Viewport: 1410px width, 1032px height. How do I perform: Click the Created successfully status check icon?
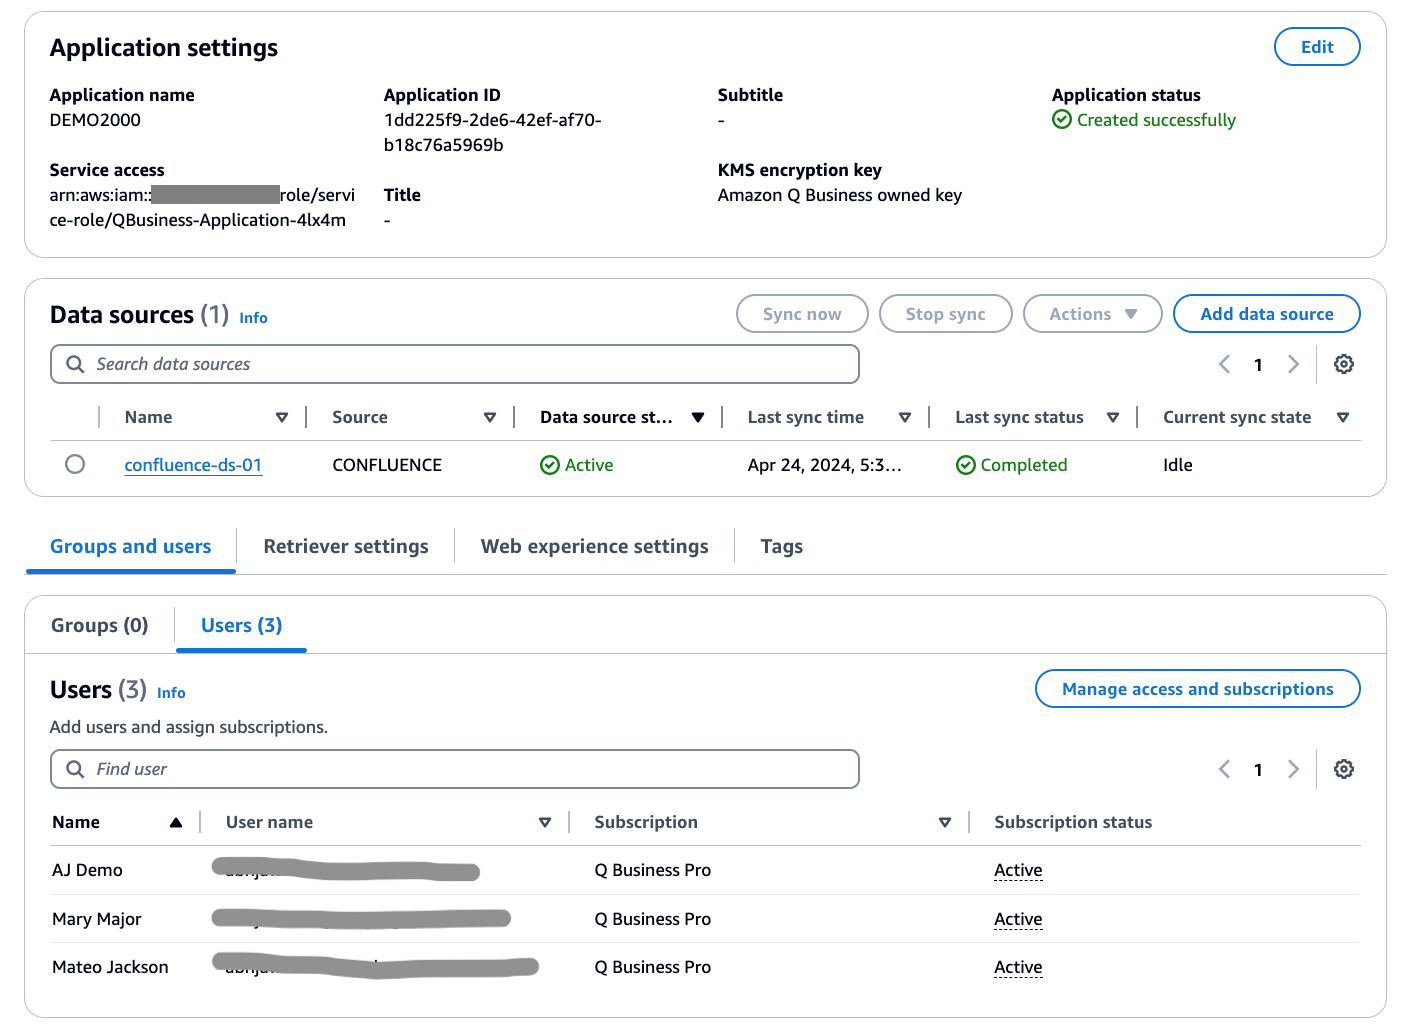[1062, 120]
